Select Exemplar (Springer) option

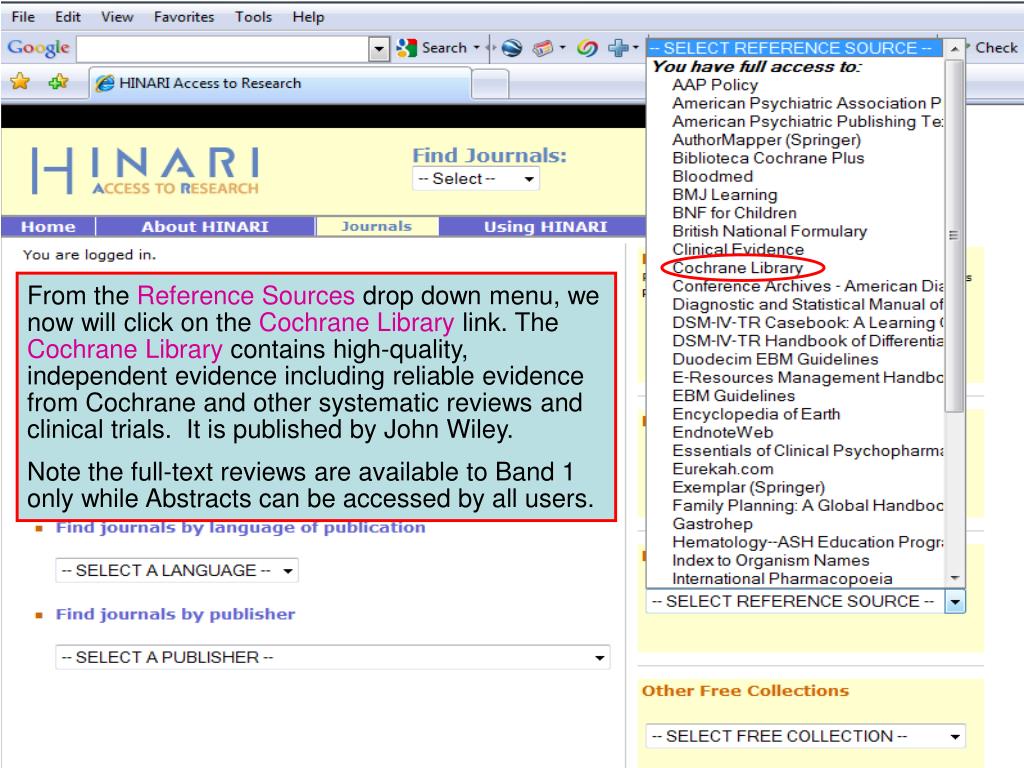748,487
